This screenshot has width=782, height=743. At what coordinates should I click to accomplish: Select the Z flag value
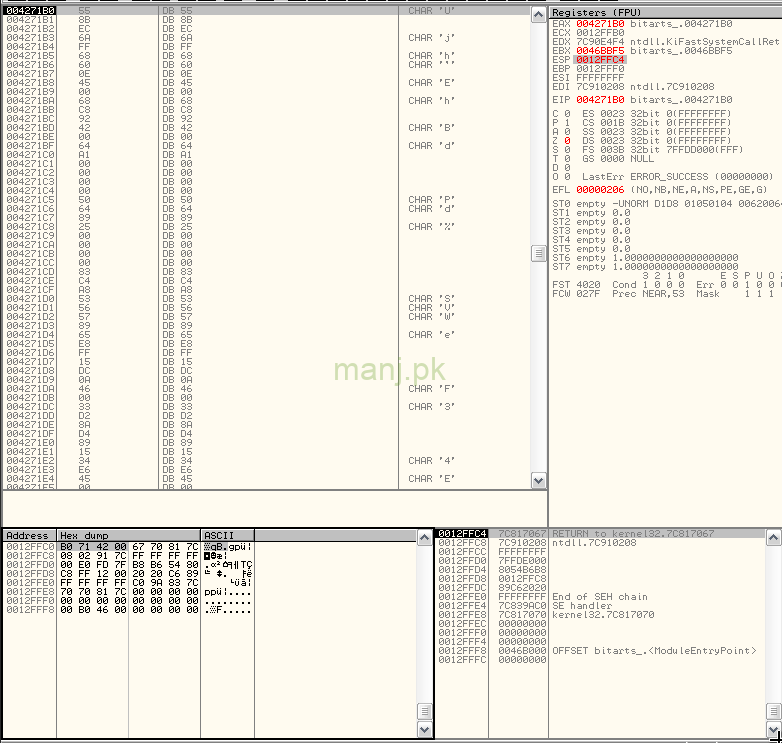[567, 140]
